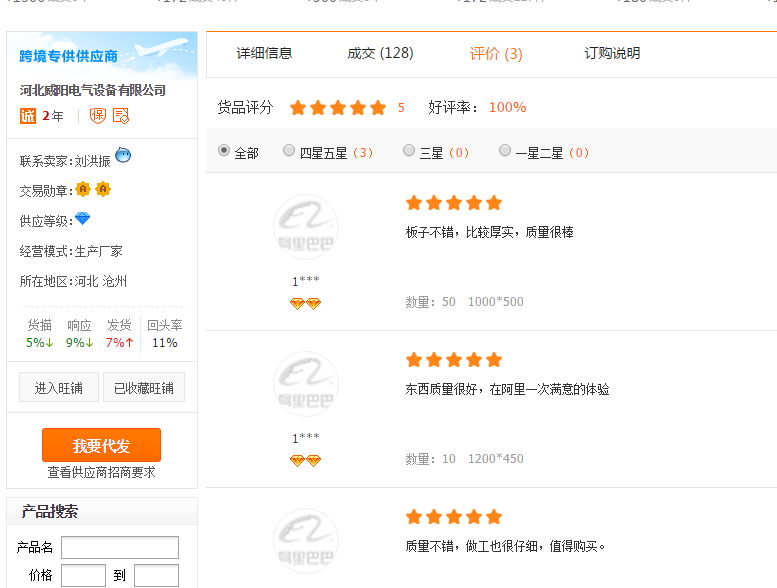
Task: Click the 好评率 100% value
Action: [x=507, y=107]
